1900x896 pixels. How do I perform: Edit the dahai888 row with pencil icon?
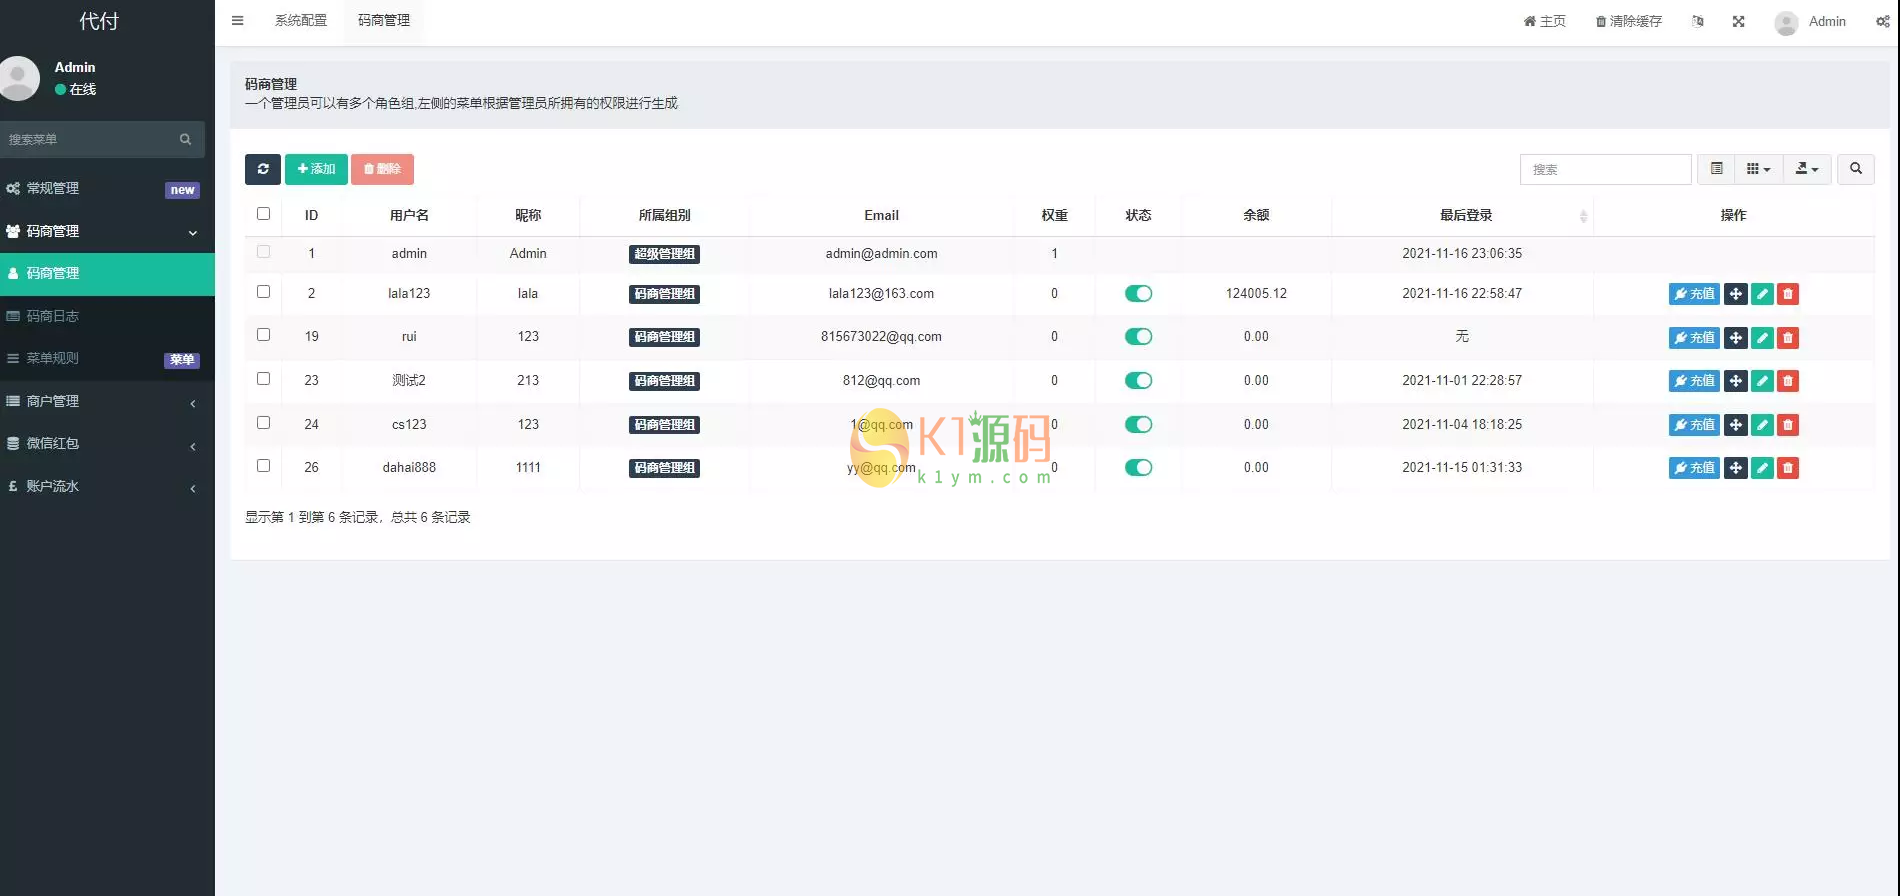(1762, 468)
